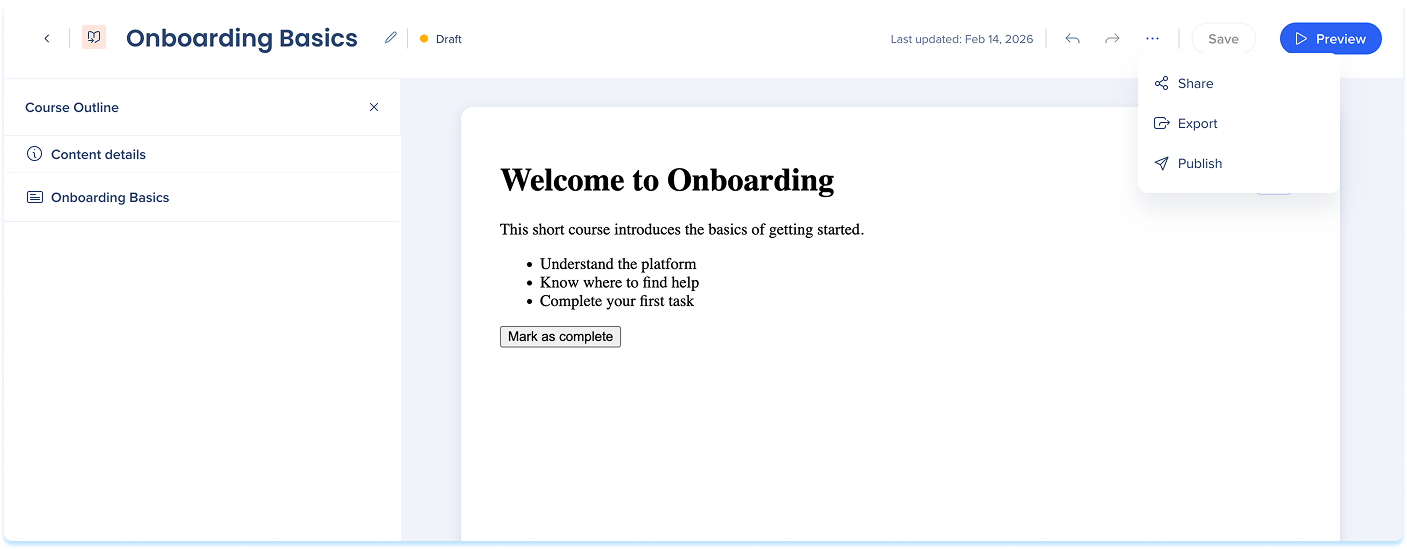Screen dimensions: 1407x549
Task: Toggle the three-dot more options menu
Action: tap(1152, 39)
